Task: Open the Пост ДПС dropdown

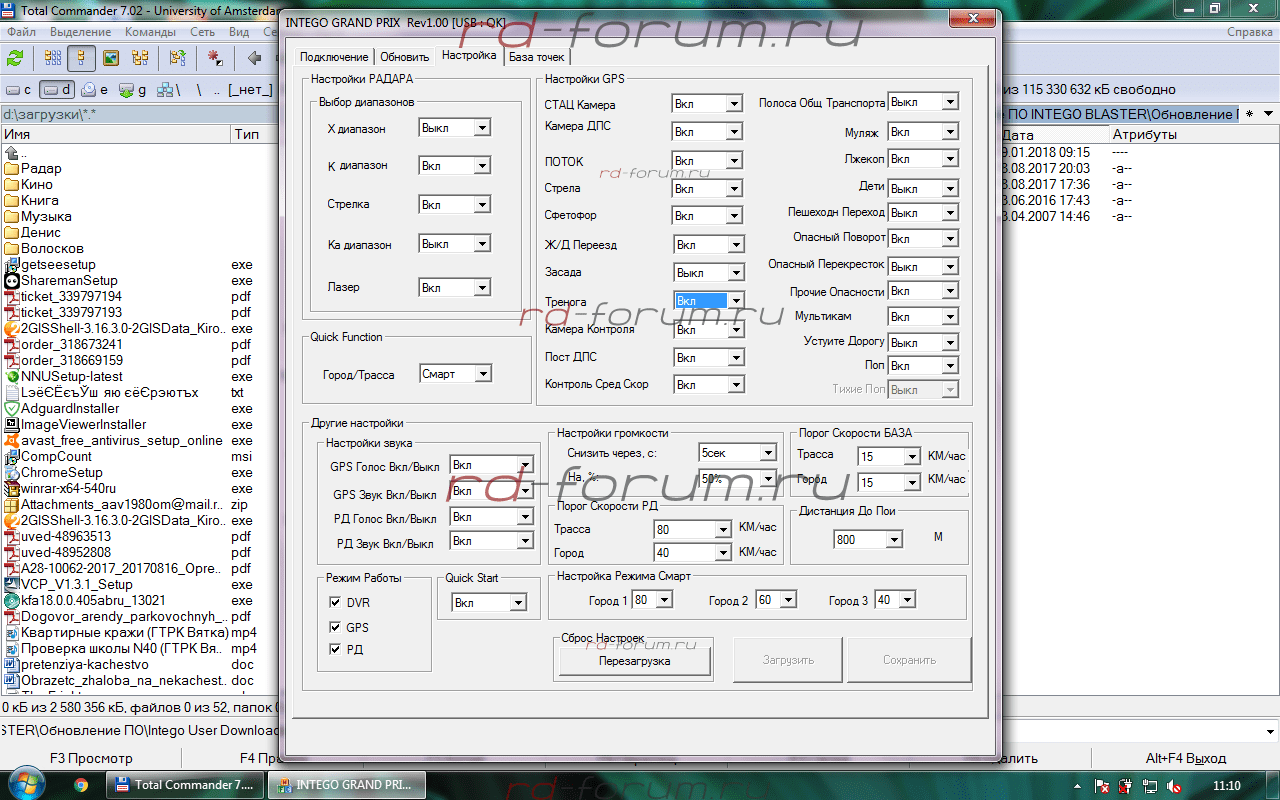Action: tap(735, 358)
